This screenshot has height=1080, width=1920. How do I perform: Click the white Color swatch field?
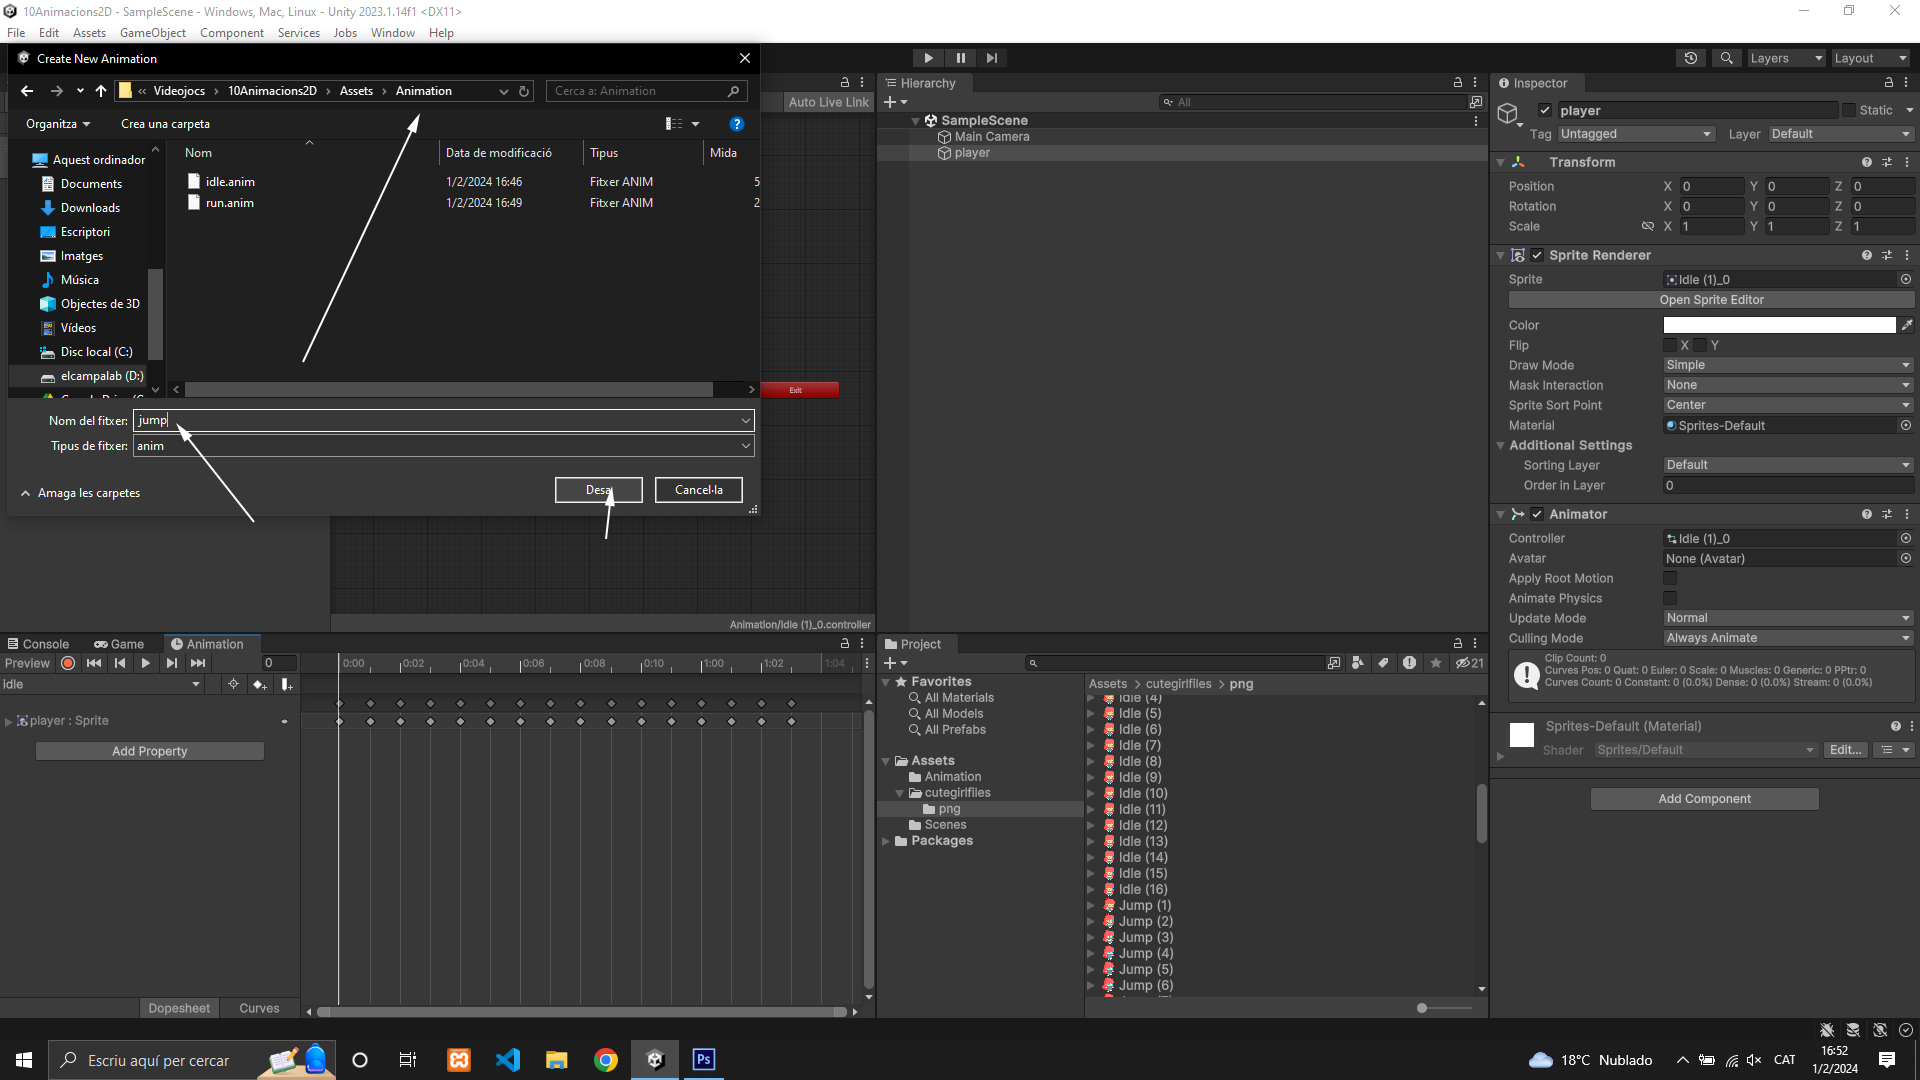click(1779, 325)
